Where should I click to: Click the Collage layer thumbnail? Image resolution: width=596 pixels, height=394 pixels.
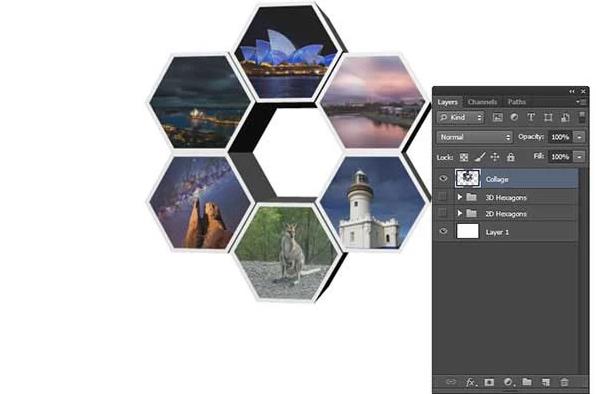468,178
